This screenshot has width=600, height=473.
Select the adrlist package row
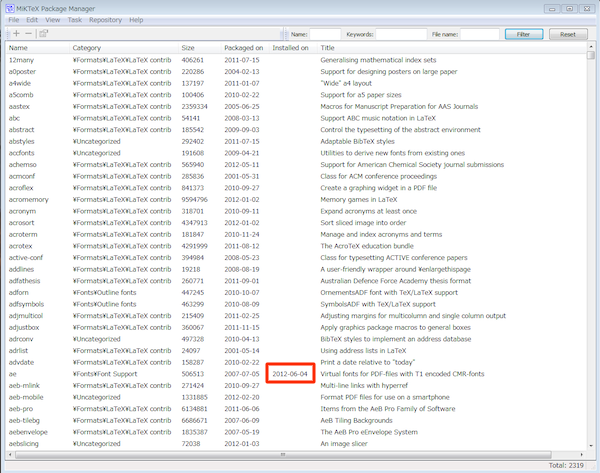[296, 351]
